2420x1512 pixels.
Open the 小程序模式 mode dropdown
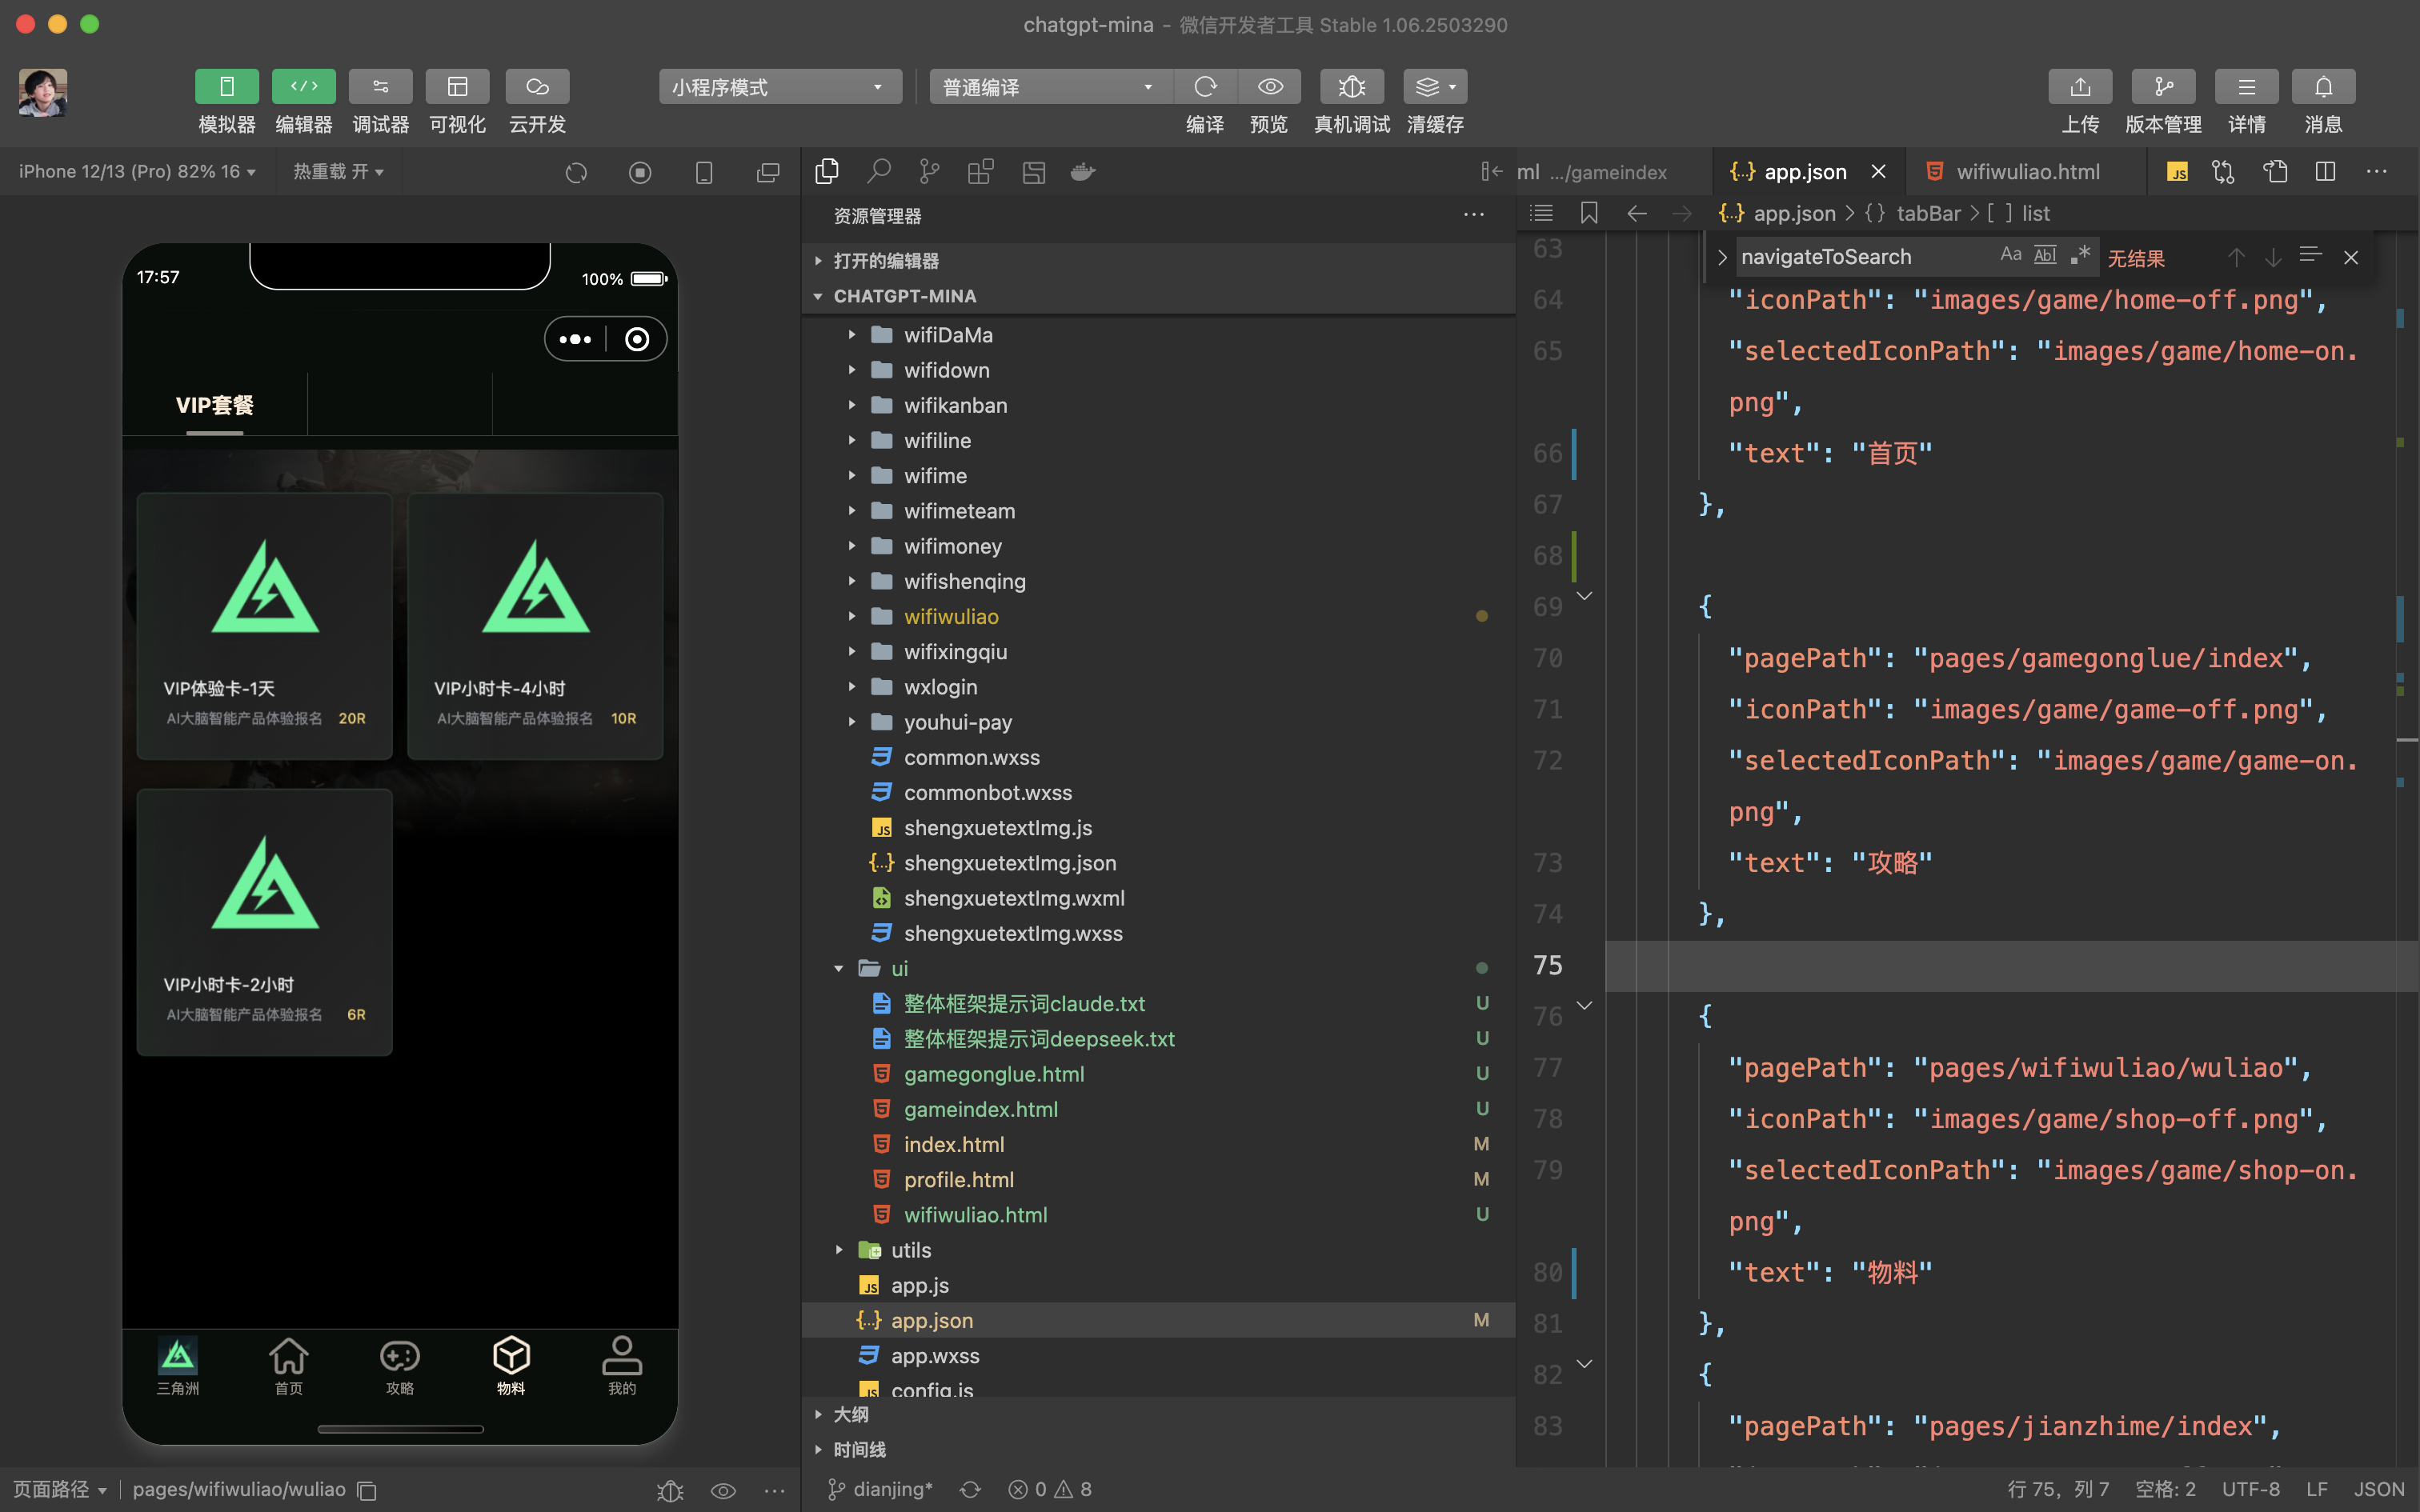pos(780,87)
